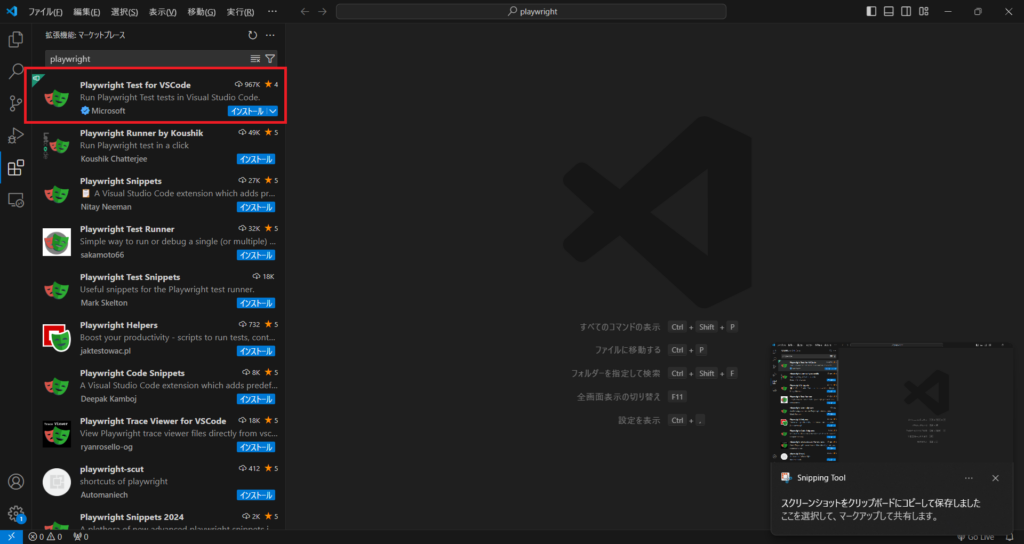The width and height of the screenshot is (1024, 544).
Task: Open the Source Control view
Action: [x=16, y=104]
